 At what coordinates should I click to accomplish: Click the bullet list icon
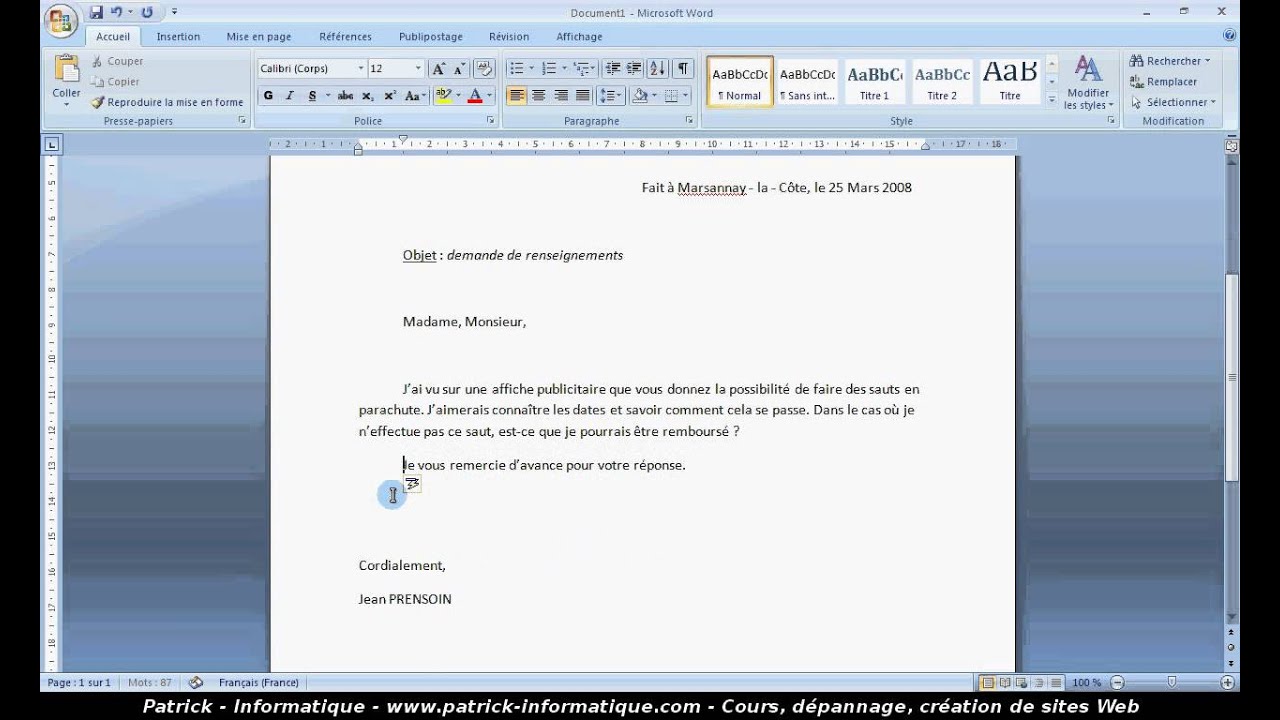516,68
